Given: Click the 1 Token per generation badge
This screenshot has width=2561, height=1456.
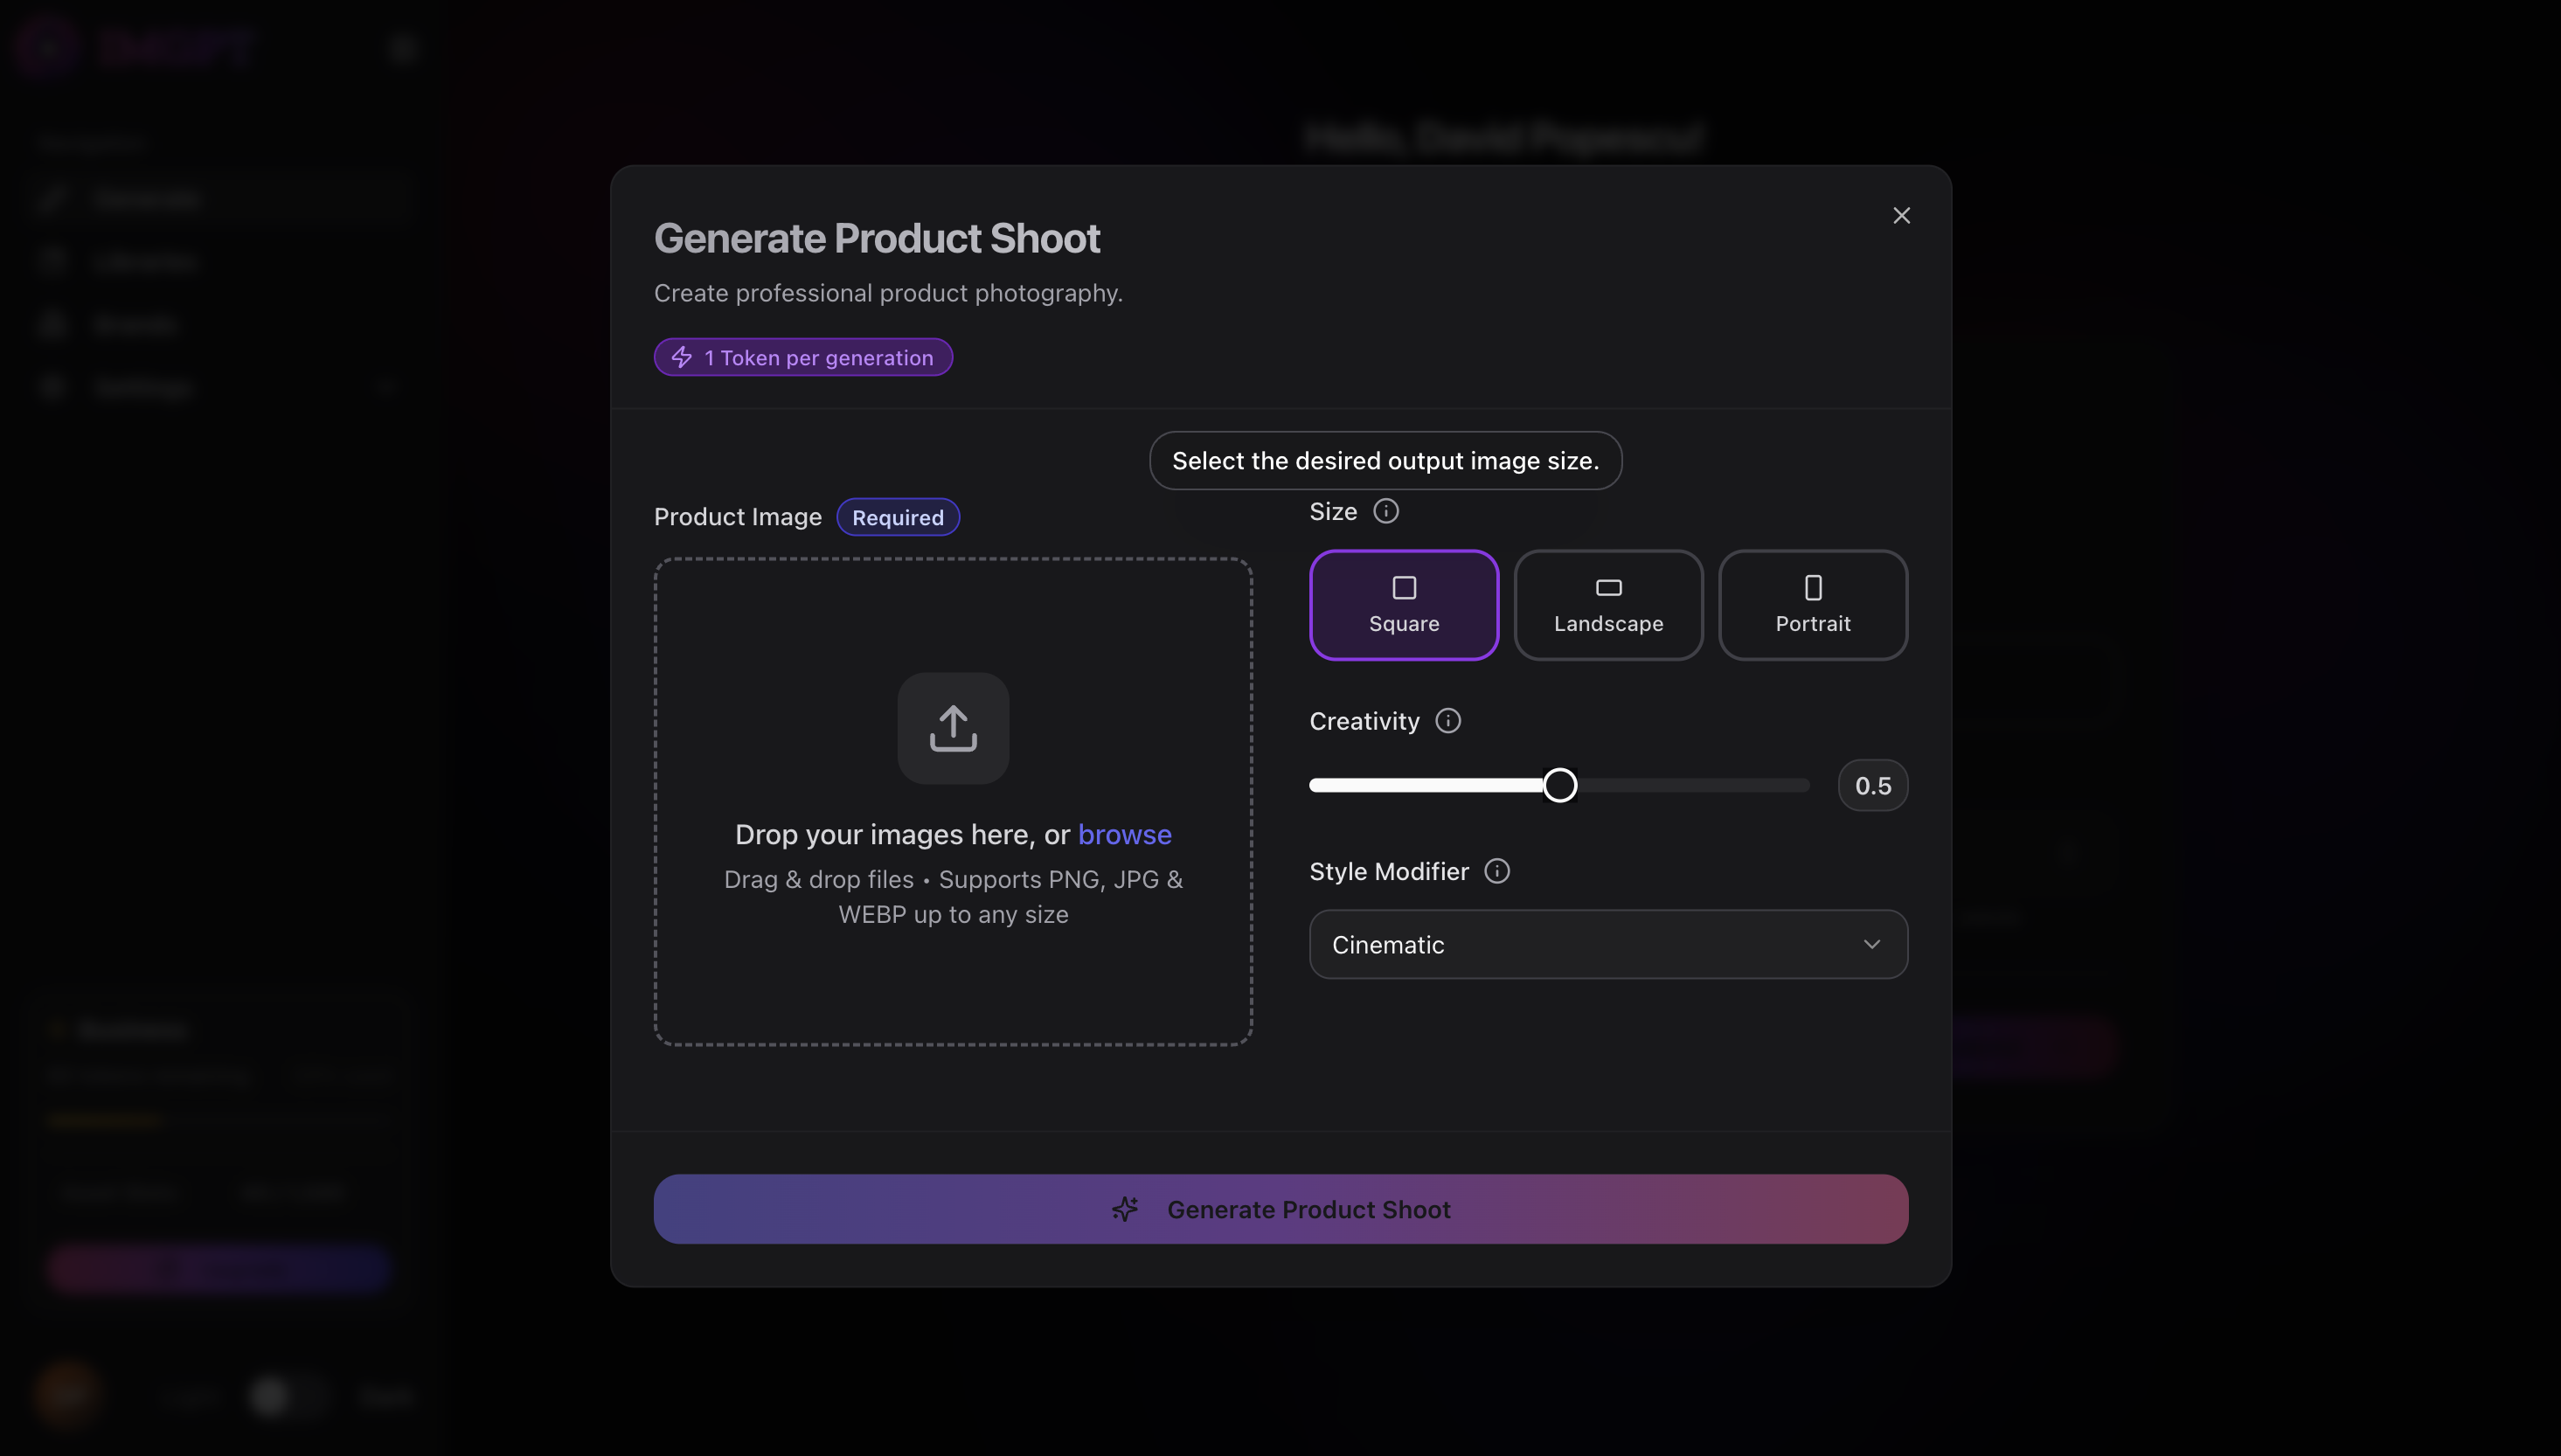Looking at the screenshot, I should tap(802, 356).
